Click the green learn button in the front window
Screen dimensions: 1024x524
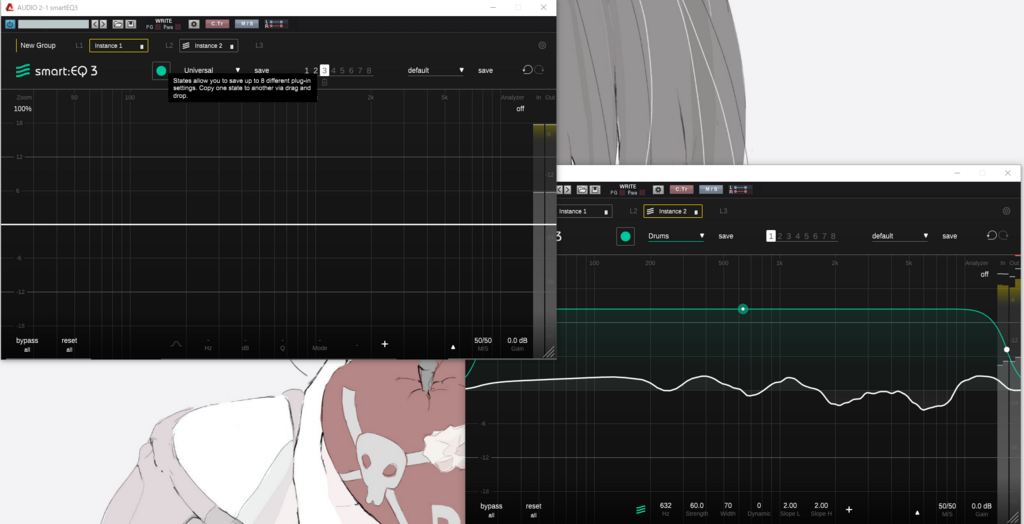161,71
